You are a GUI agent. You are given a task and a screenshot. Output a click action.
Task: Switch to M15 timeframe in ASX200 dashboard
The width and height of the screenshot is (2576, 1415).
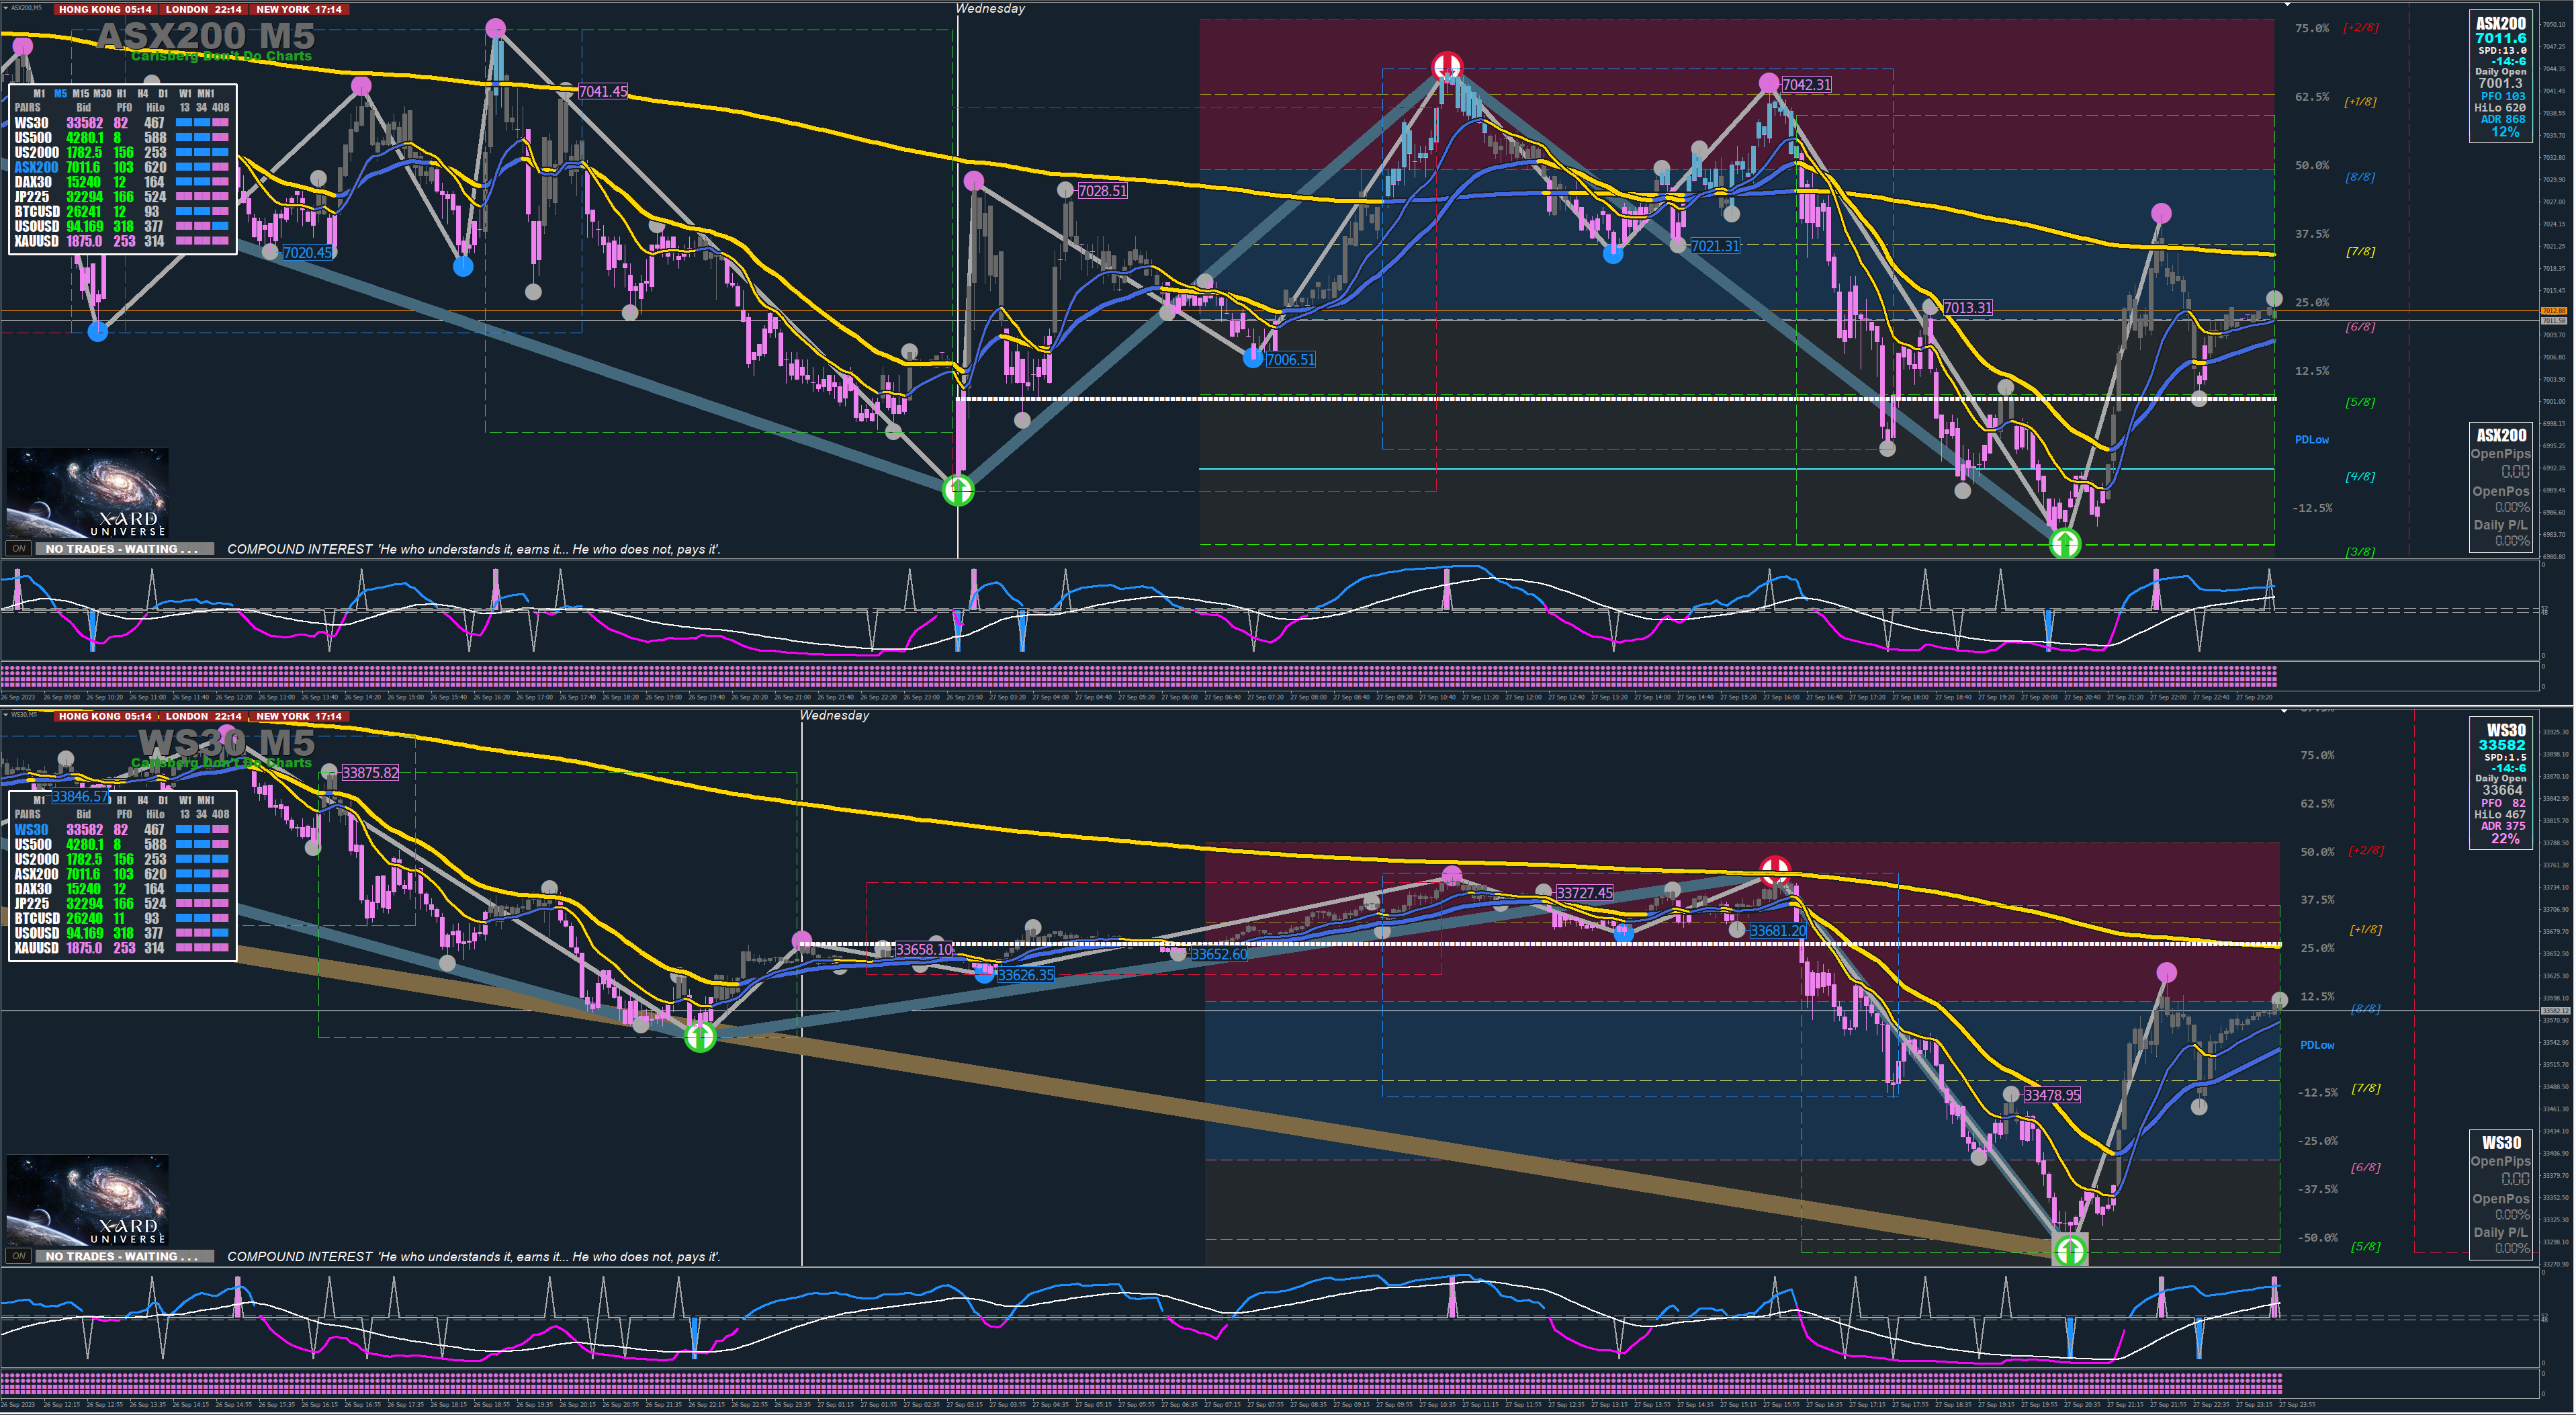point(80,93)
